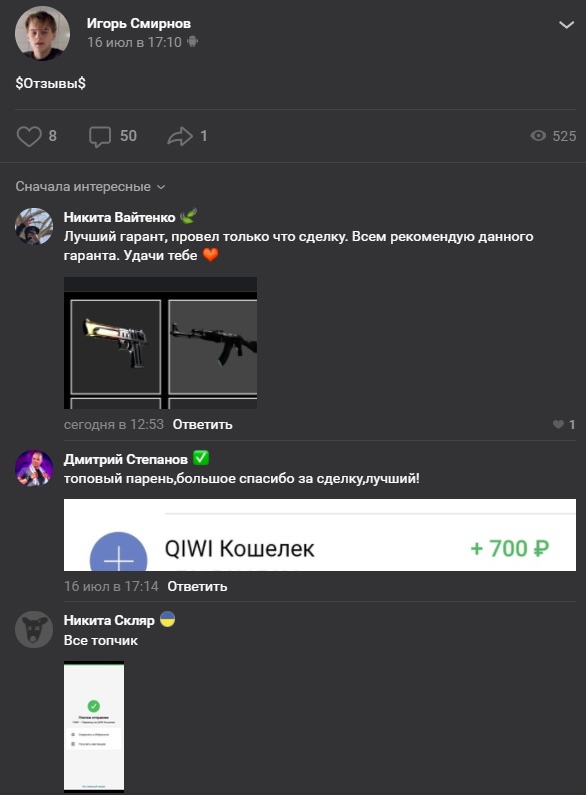This screenshot has width=586, height=795.
Task: Click Никита Вайтенко's avatar
Action: click(34, 226)
